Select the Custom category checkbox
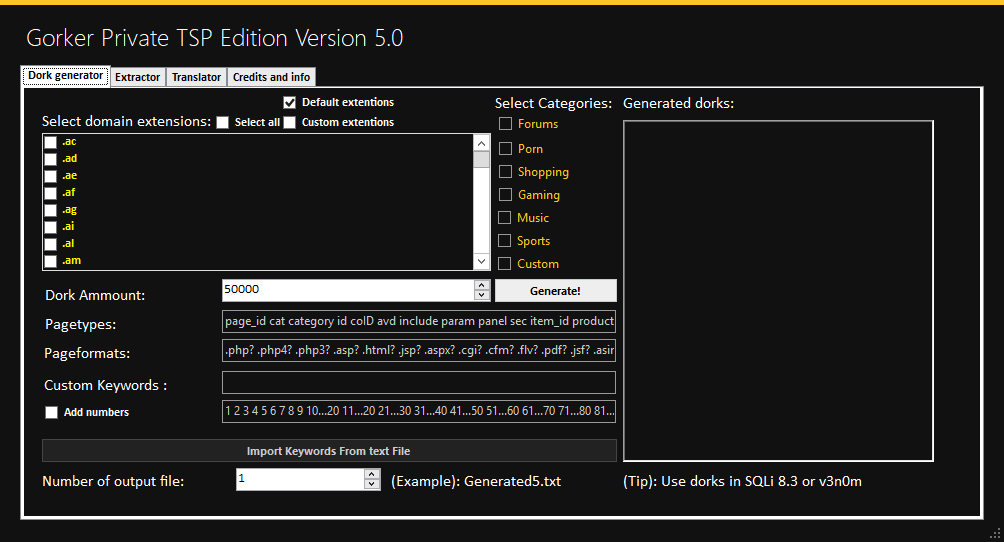This screenshot has width=1004, height=542. [505, 263]
